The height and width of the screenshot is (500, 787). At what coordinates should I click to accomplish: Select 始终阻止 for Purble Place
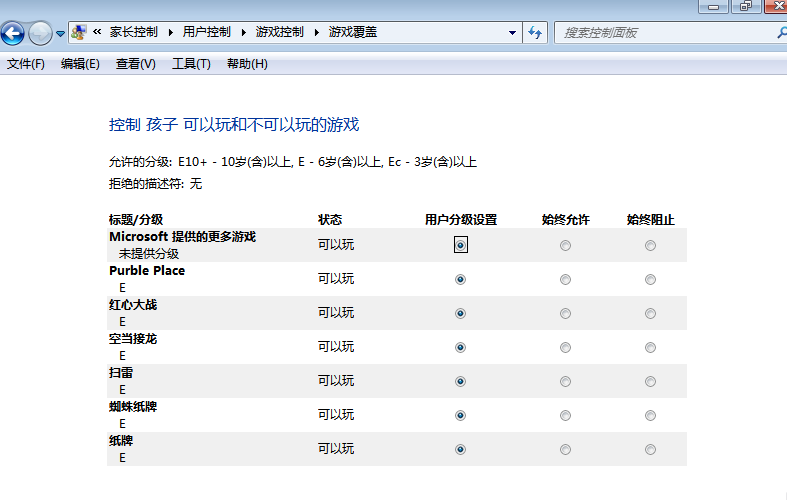(650, 279)
